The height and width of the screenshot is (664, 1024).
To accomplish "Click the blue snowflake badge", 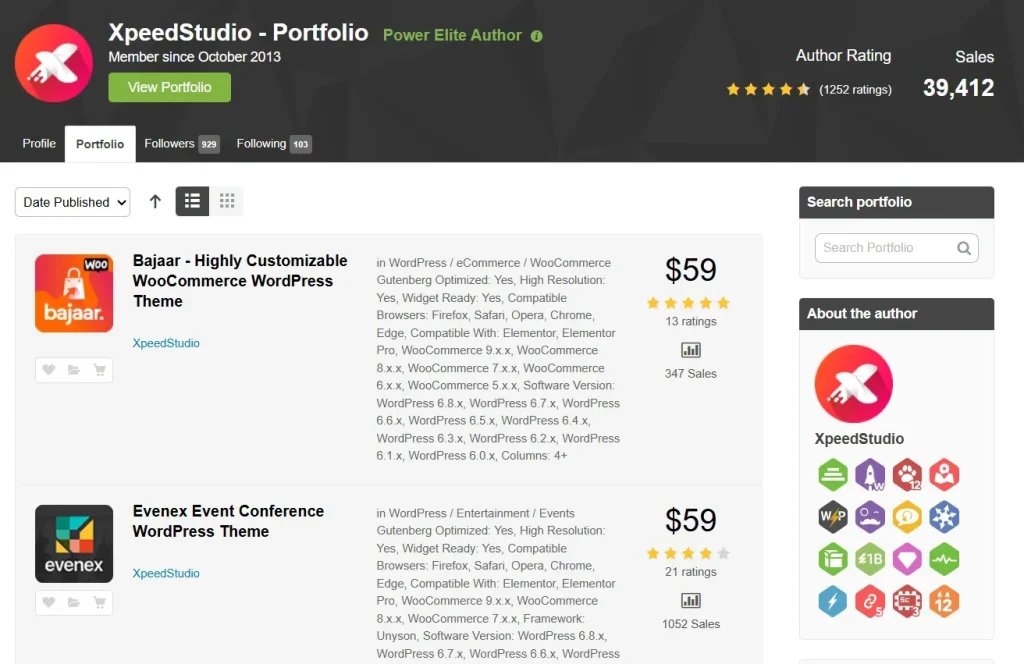I will coord(944,516).
